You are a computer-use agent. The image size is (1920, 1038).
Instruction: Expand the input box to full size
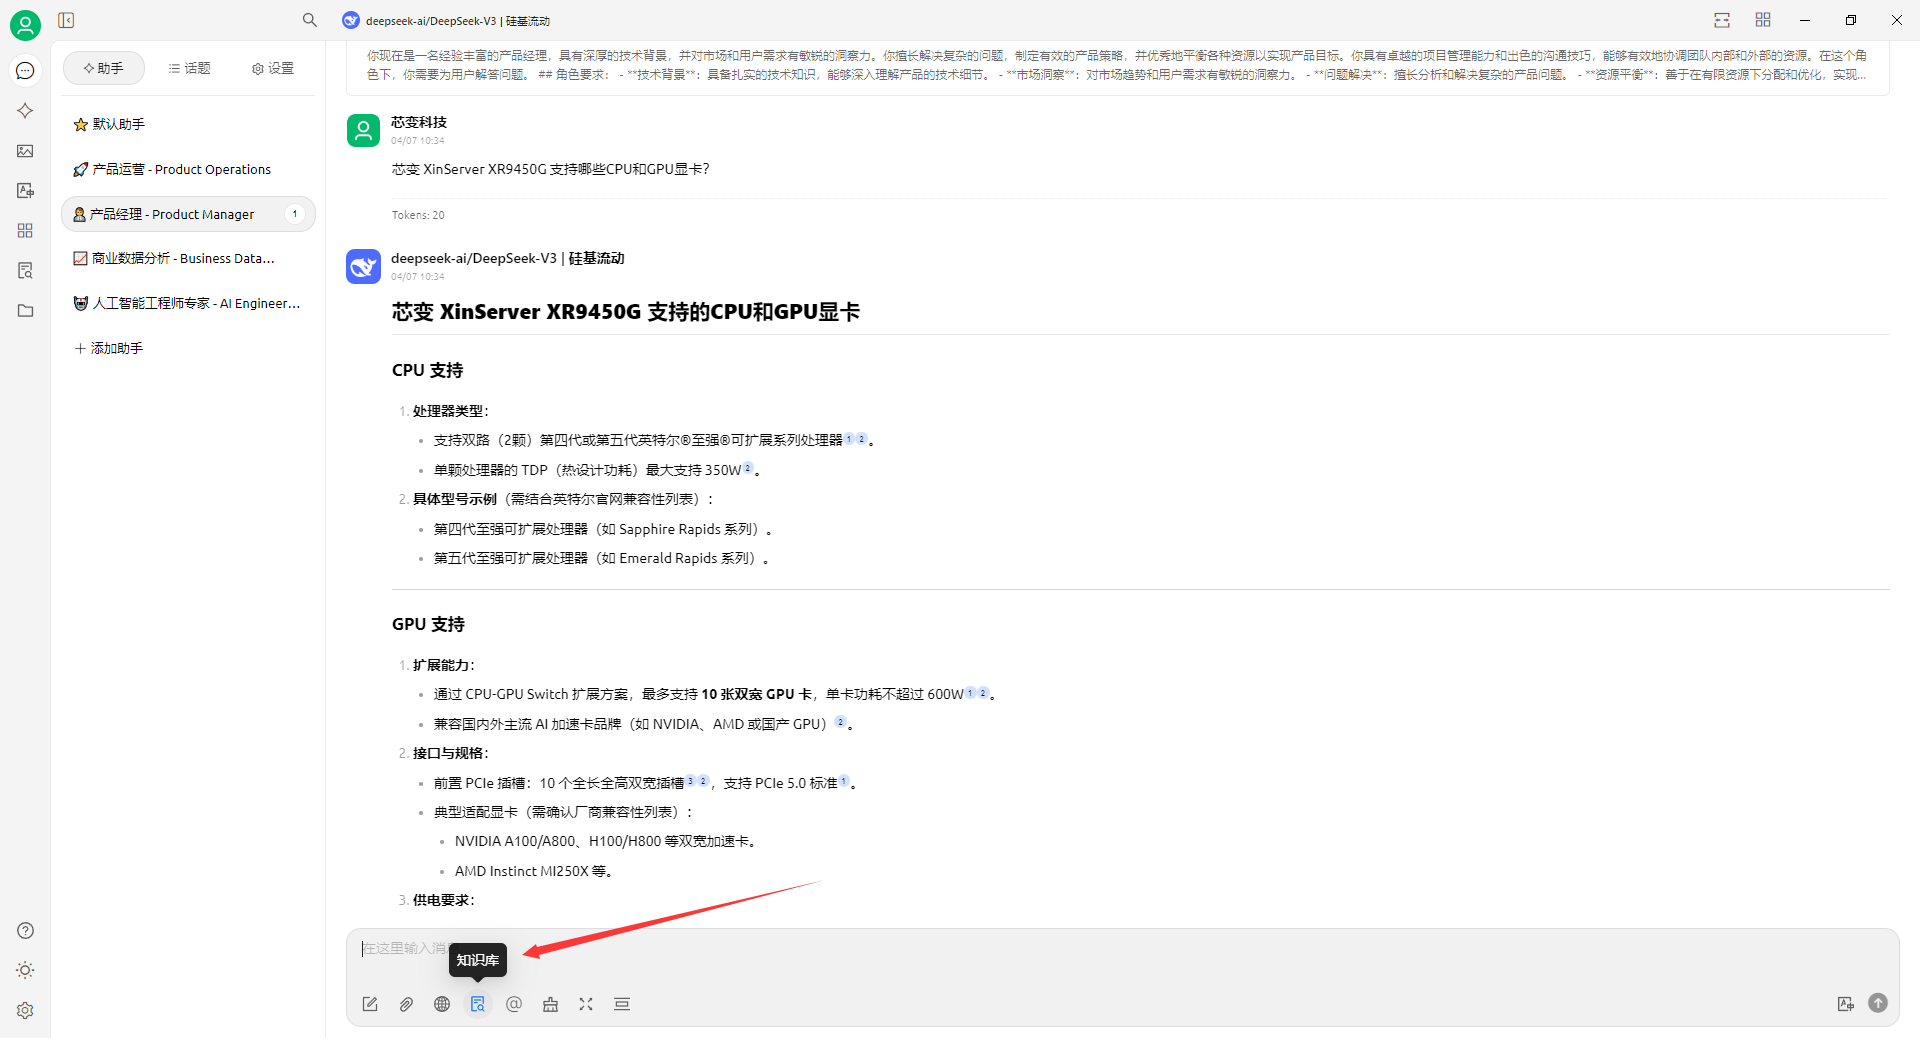tap(586, 1004)
